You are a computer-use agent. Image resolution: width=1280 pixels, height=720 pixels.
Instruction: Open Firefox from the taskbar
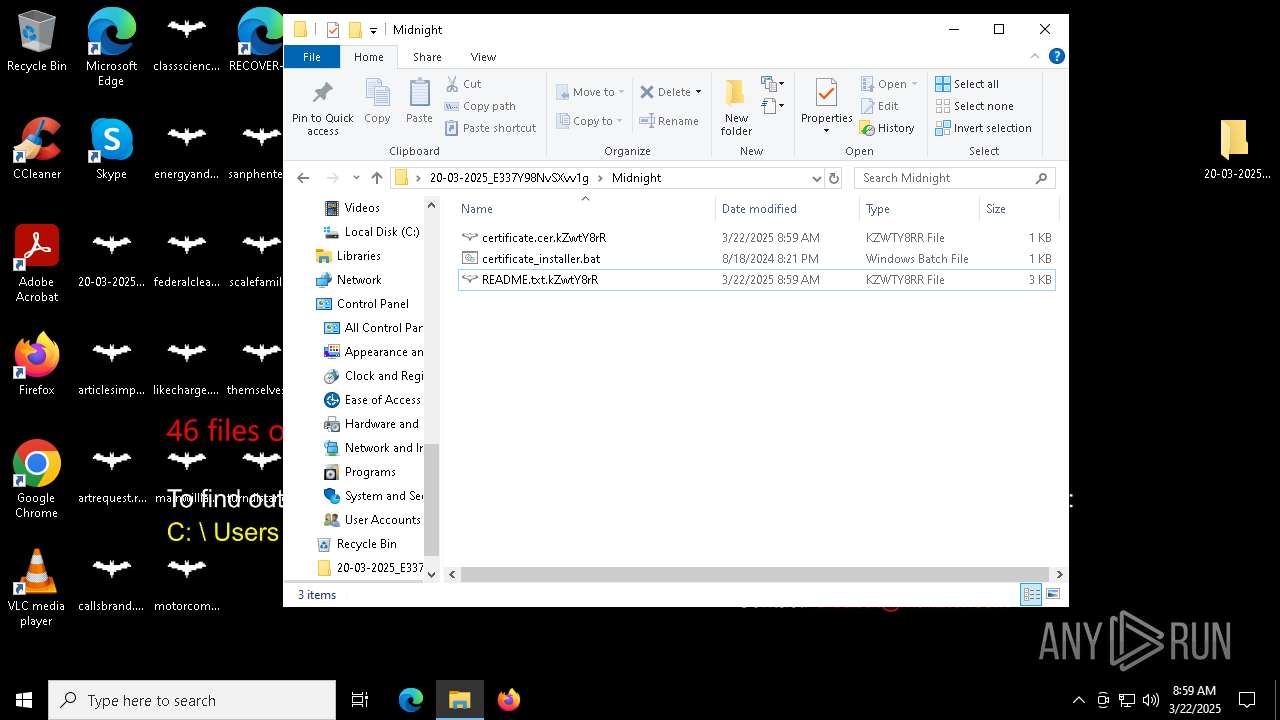coord(509,700)
